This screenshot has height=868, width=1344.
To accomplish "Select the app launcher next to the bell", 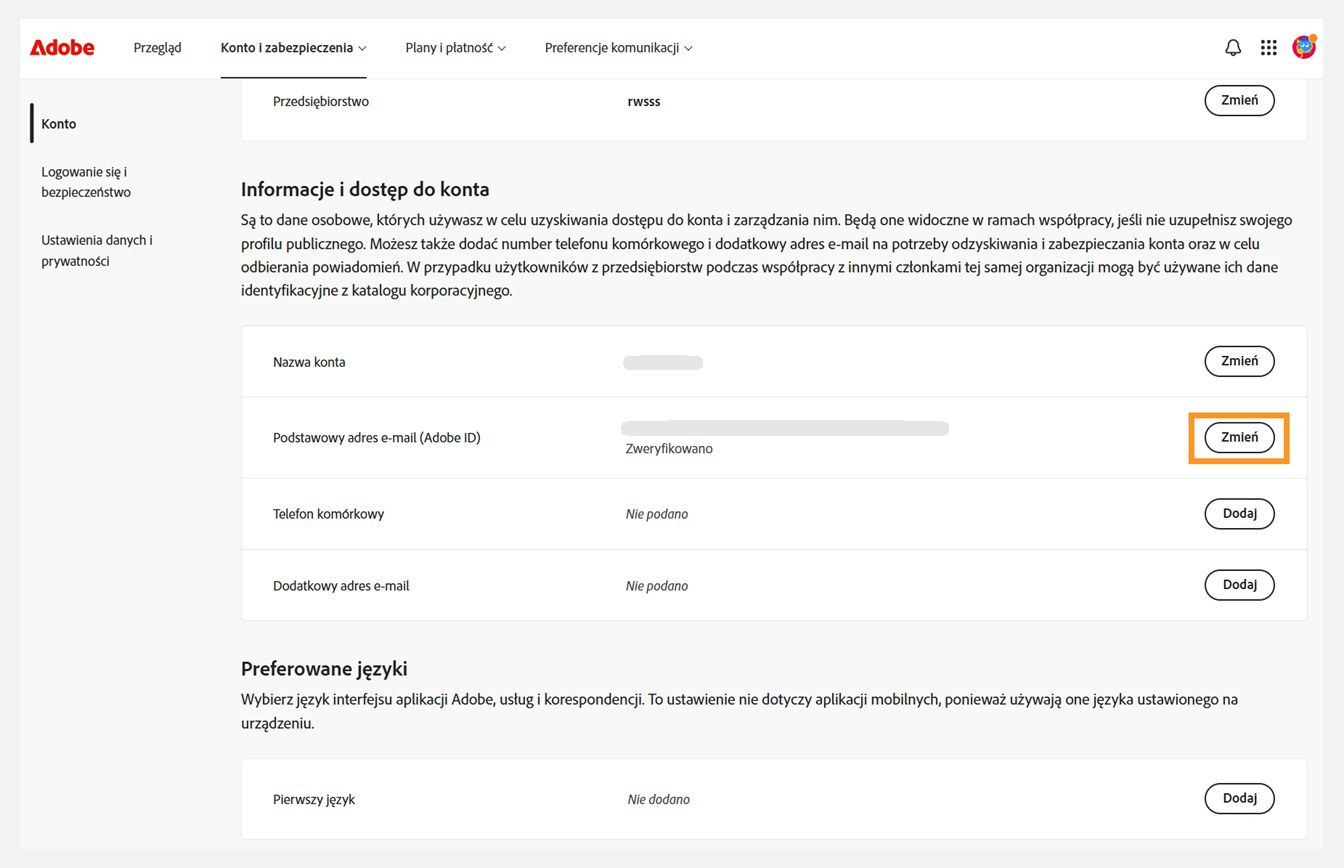I will pyautogui.click(x=1268, y=47).
